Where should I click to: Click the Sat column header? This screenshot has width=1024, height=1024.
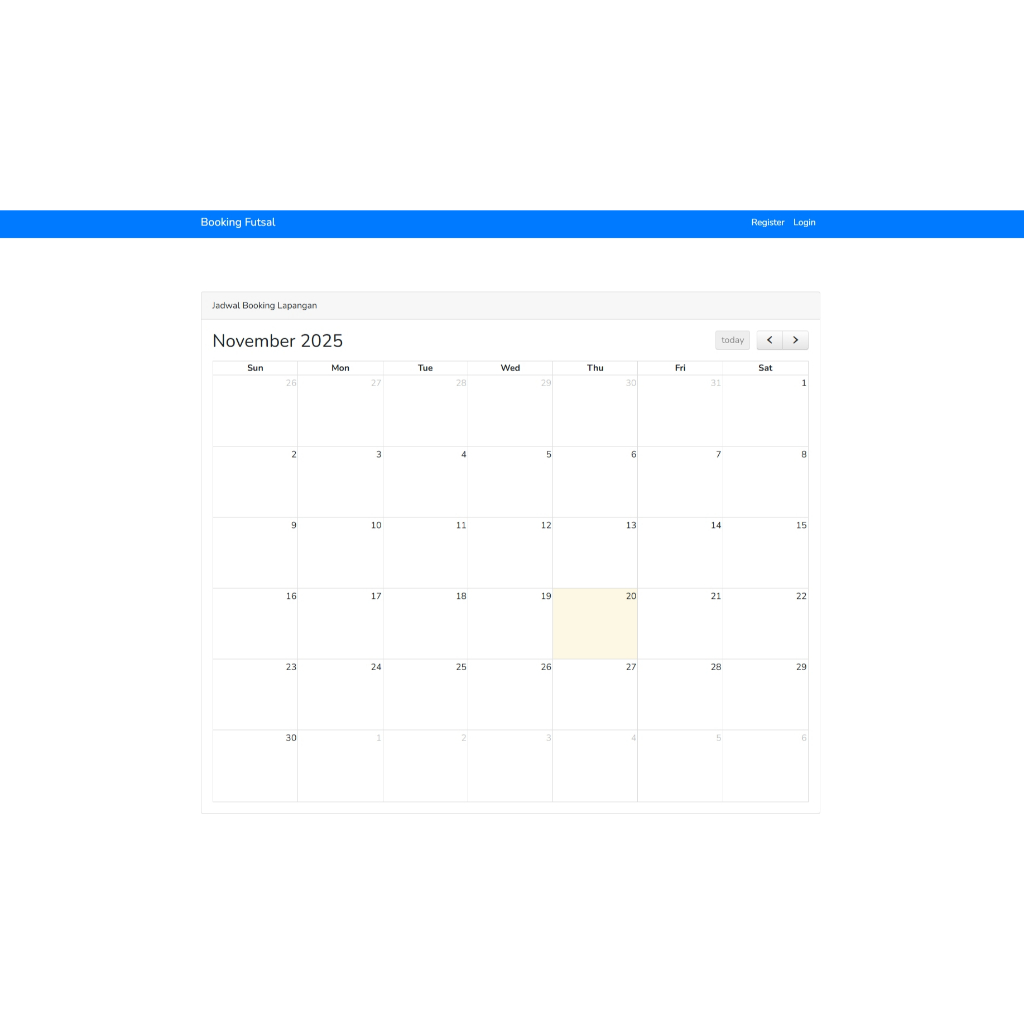(765, 368)
